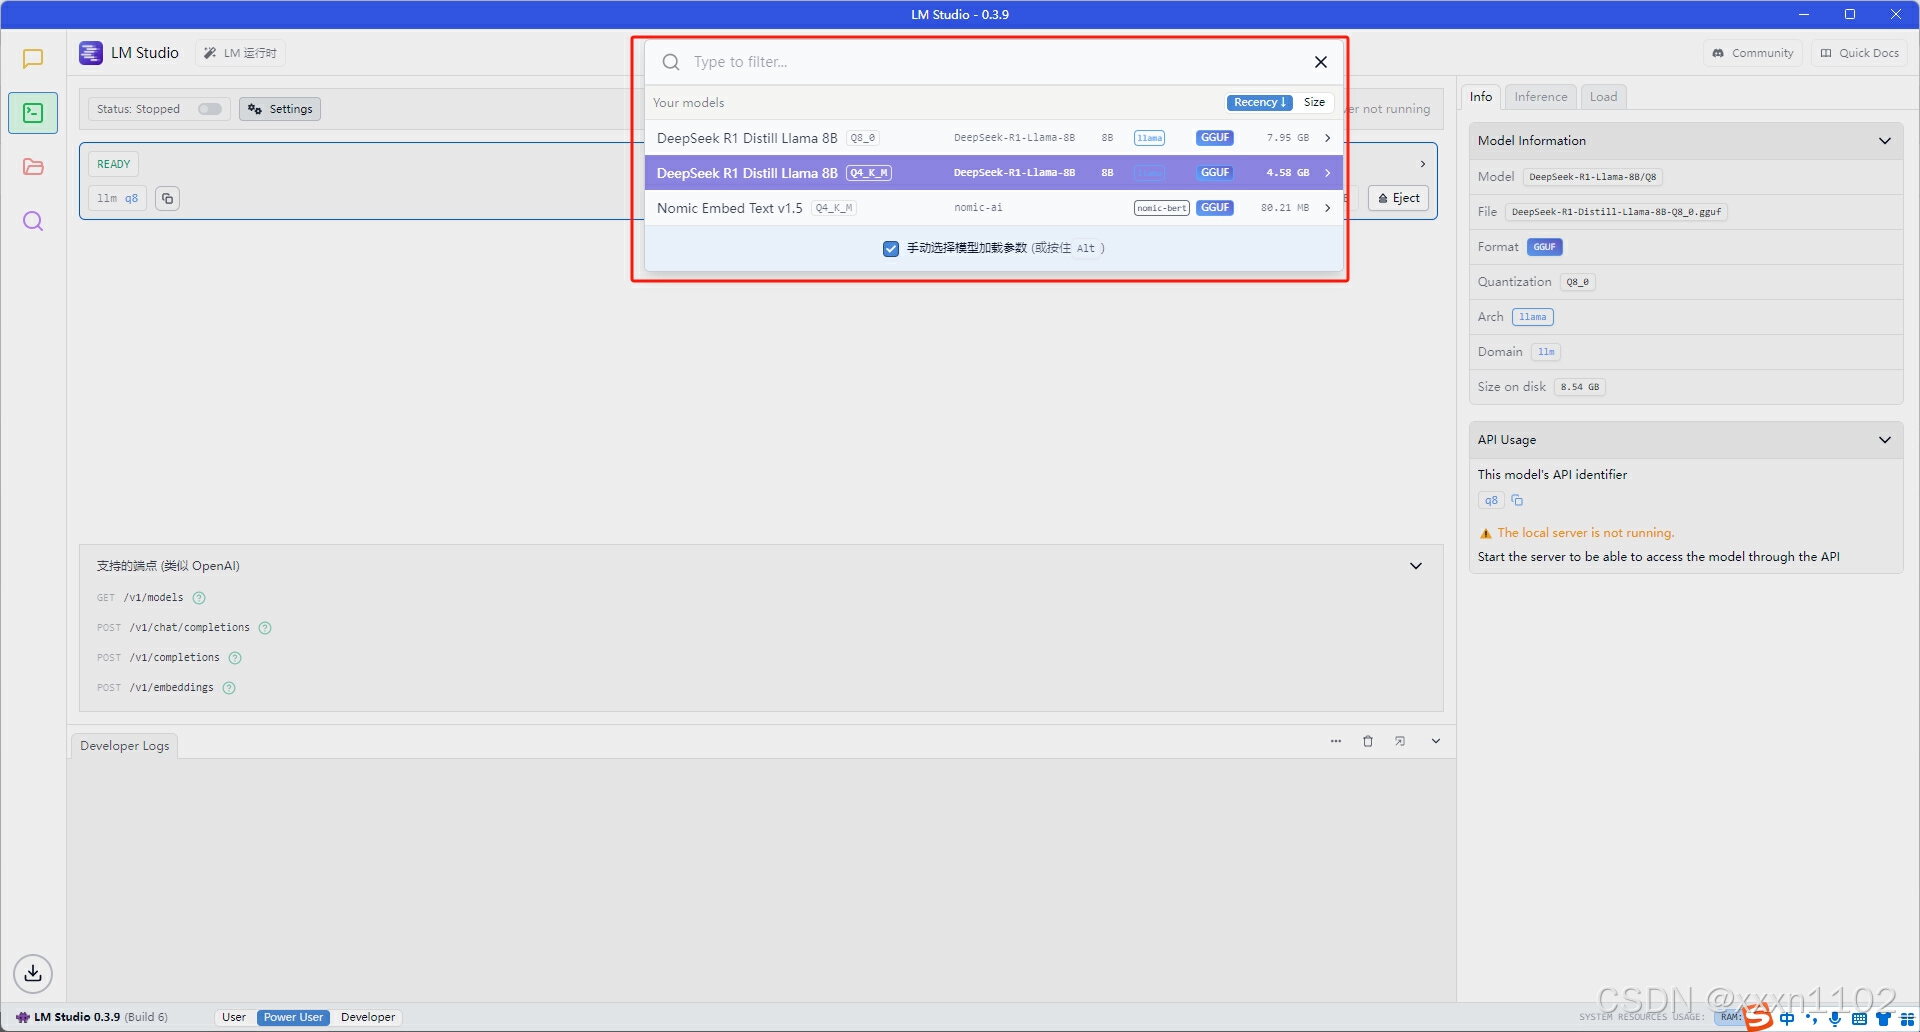
Task: Open help for POST /v1/embeddings endpoint
Action: coord(229,688)
